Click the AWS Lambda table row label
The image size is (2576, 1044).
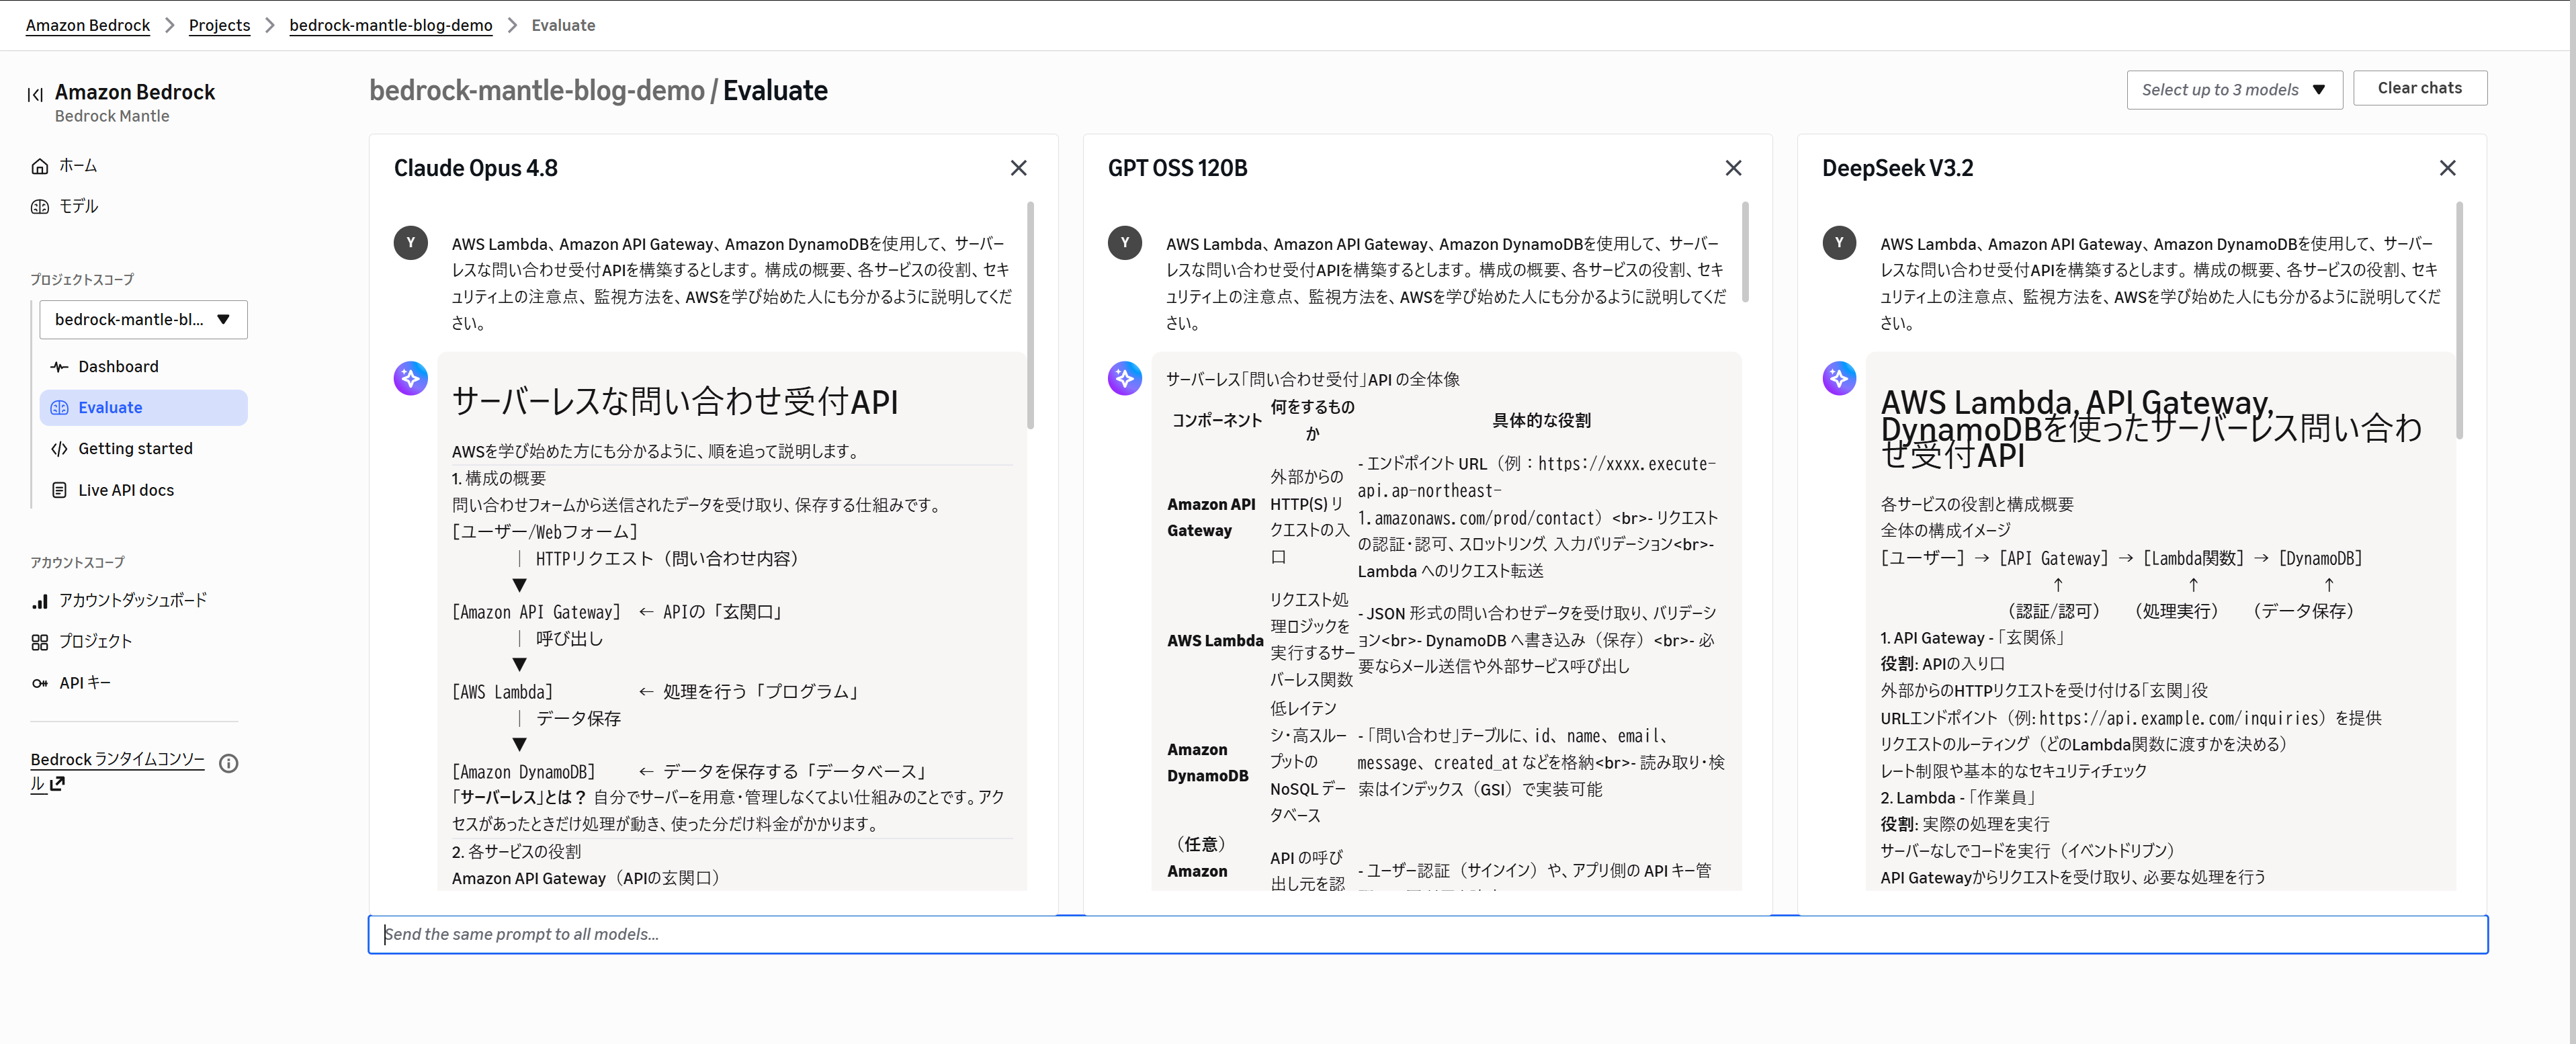pos(1214,640)
